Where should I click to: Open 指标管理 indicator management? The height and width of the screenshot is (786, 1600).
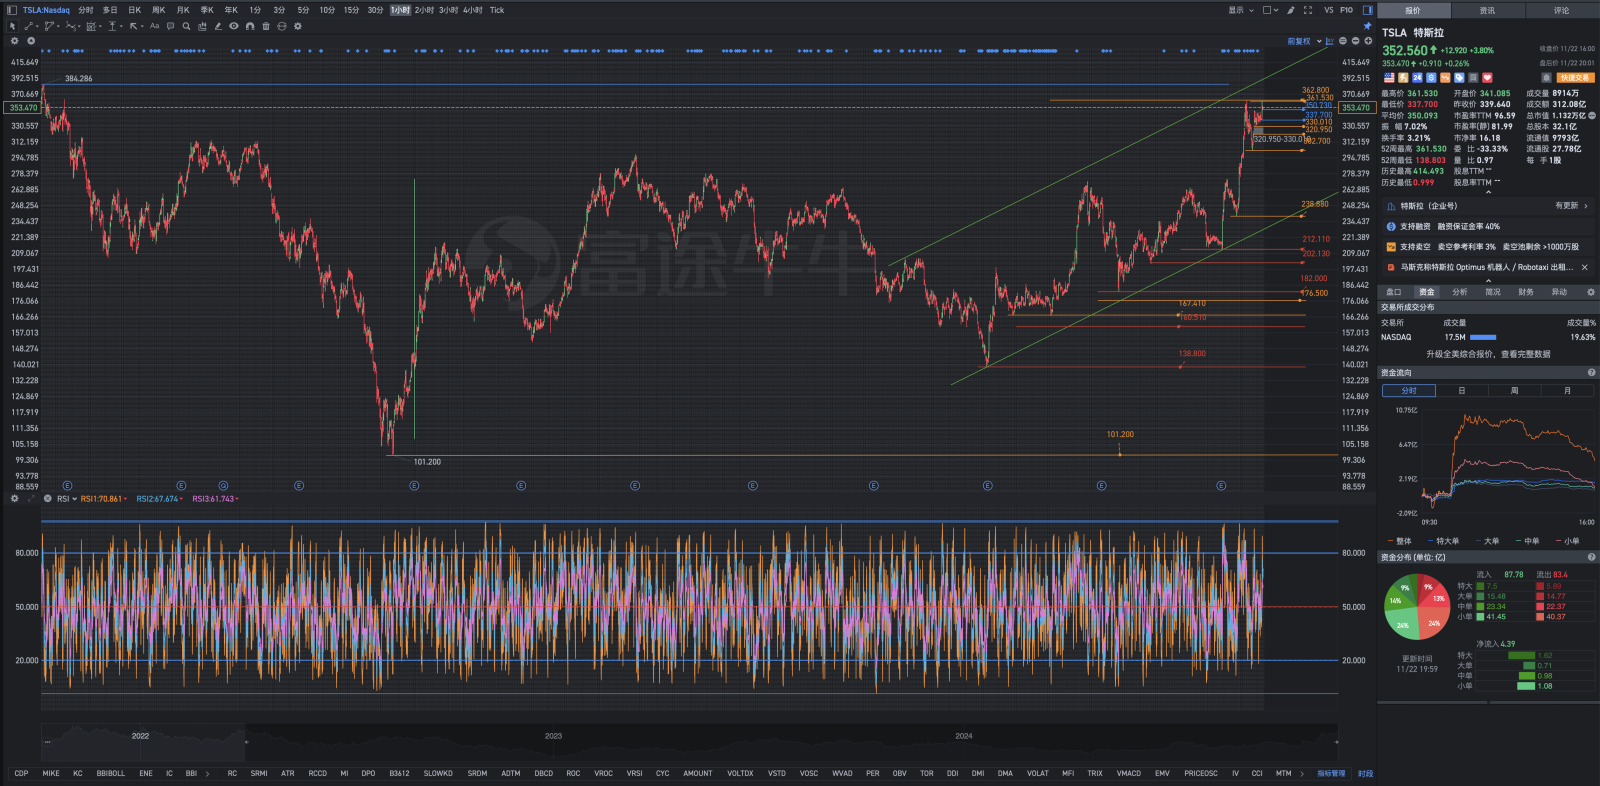[1331, 773]
